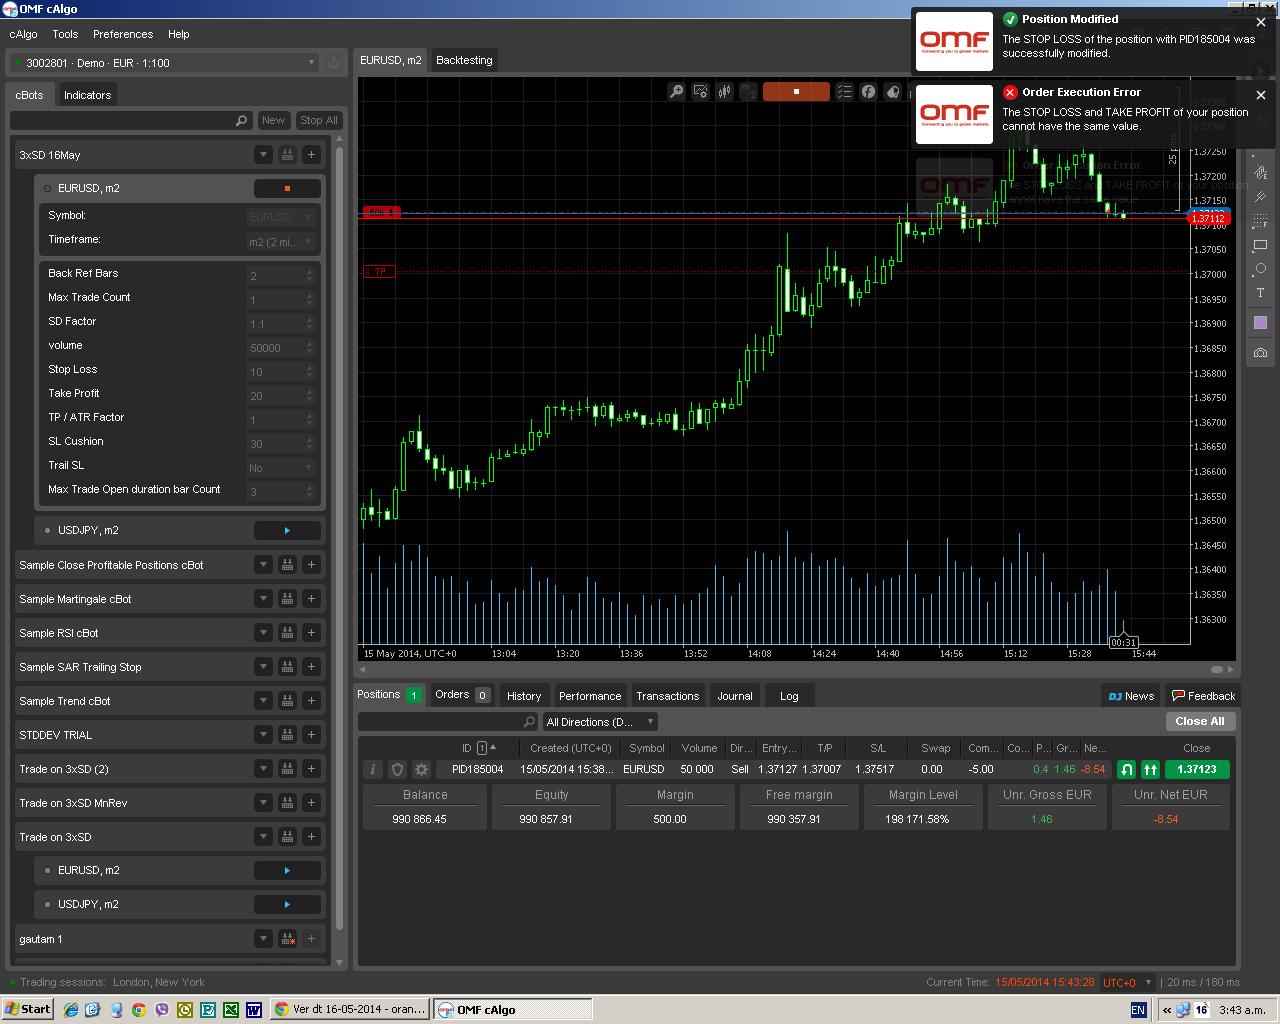Click the chart zoom magnifier icon

tap(676, 91)
